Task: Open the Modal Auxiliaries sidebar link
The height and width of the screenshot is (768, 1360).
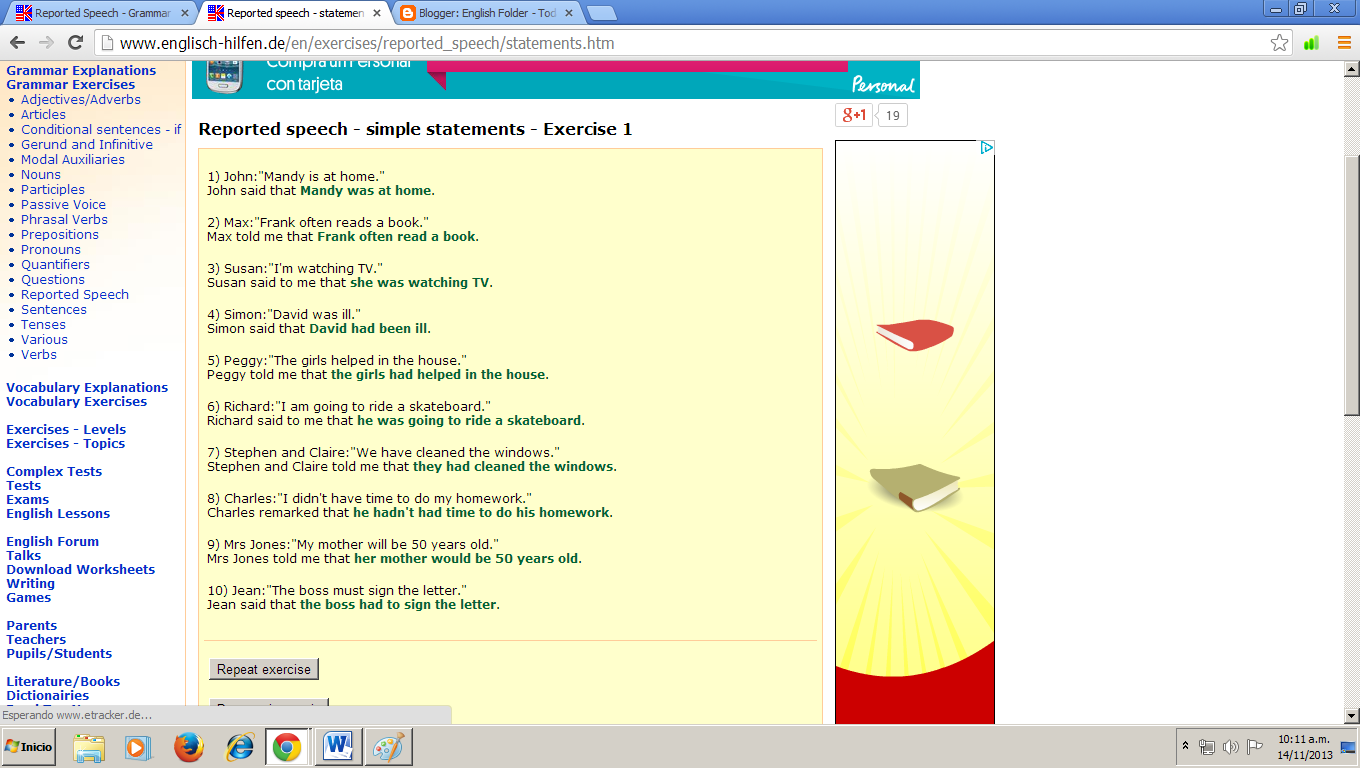Action: tap(73, 159)
